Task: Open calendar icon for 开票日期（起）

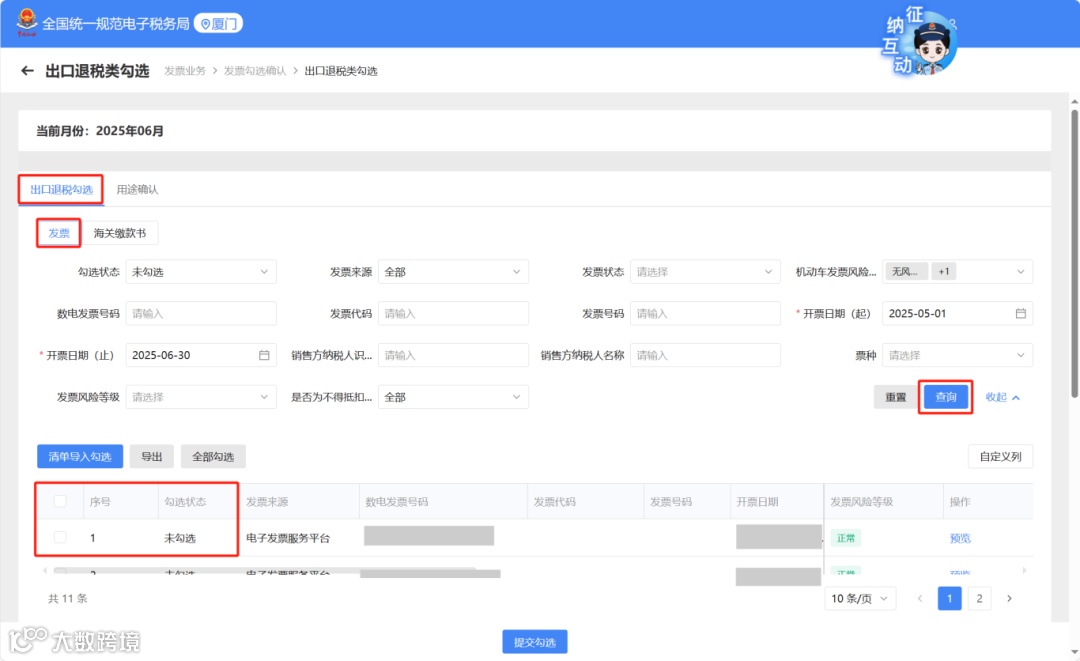Action: point(1020,313)
